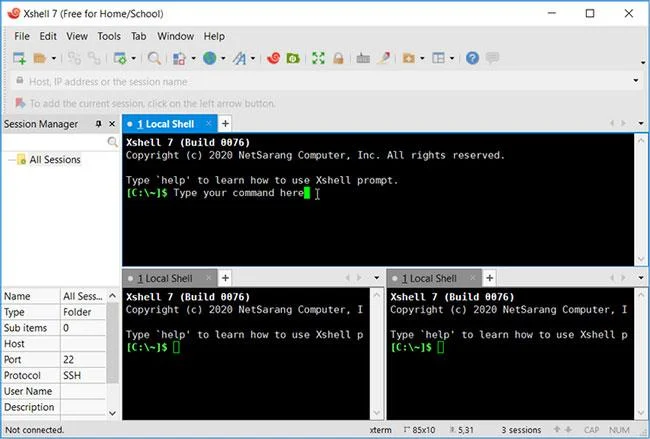Viewport: 650px width, 439px height.
Task: Click the green Xmanager toolbar icon
Action: point(293,58)
